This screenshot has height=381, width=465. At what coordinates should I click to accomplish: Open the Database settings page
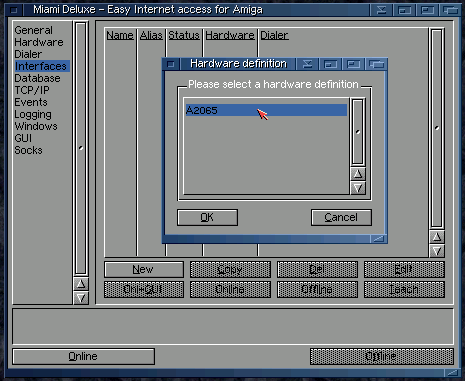point(37,78)
